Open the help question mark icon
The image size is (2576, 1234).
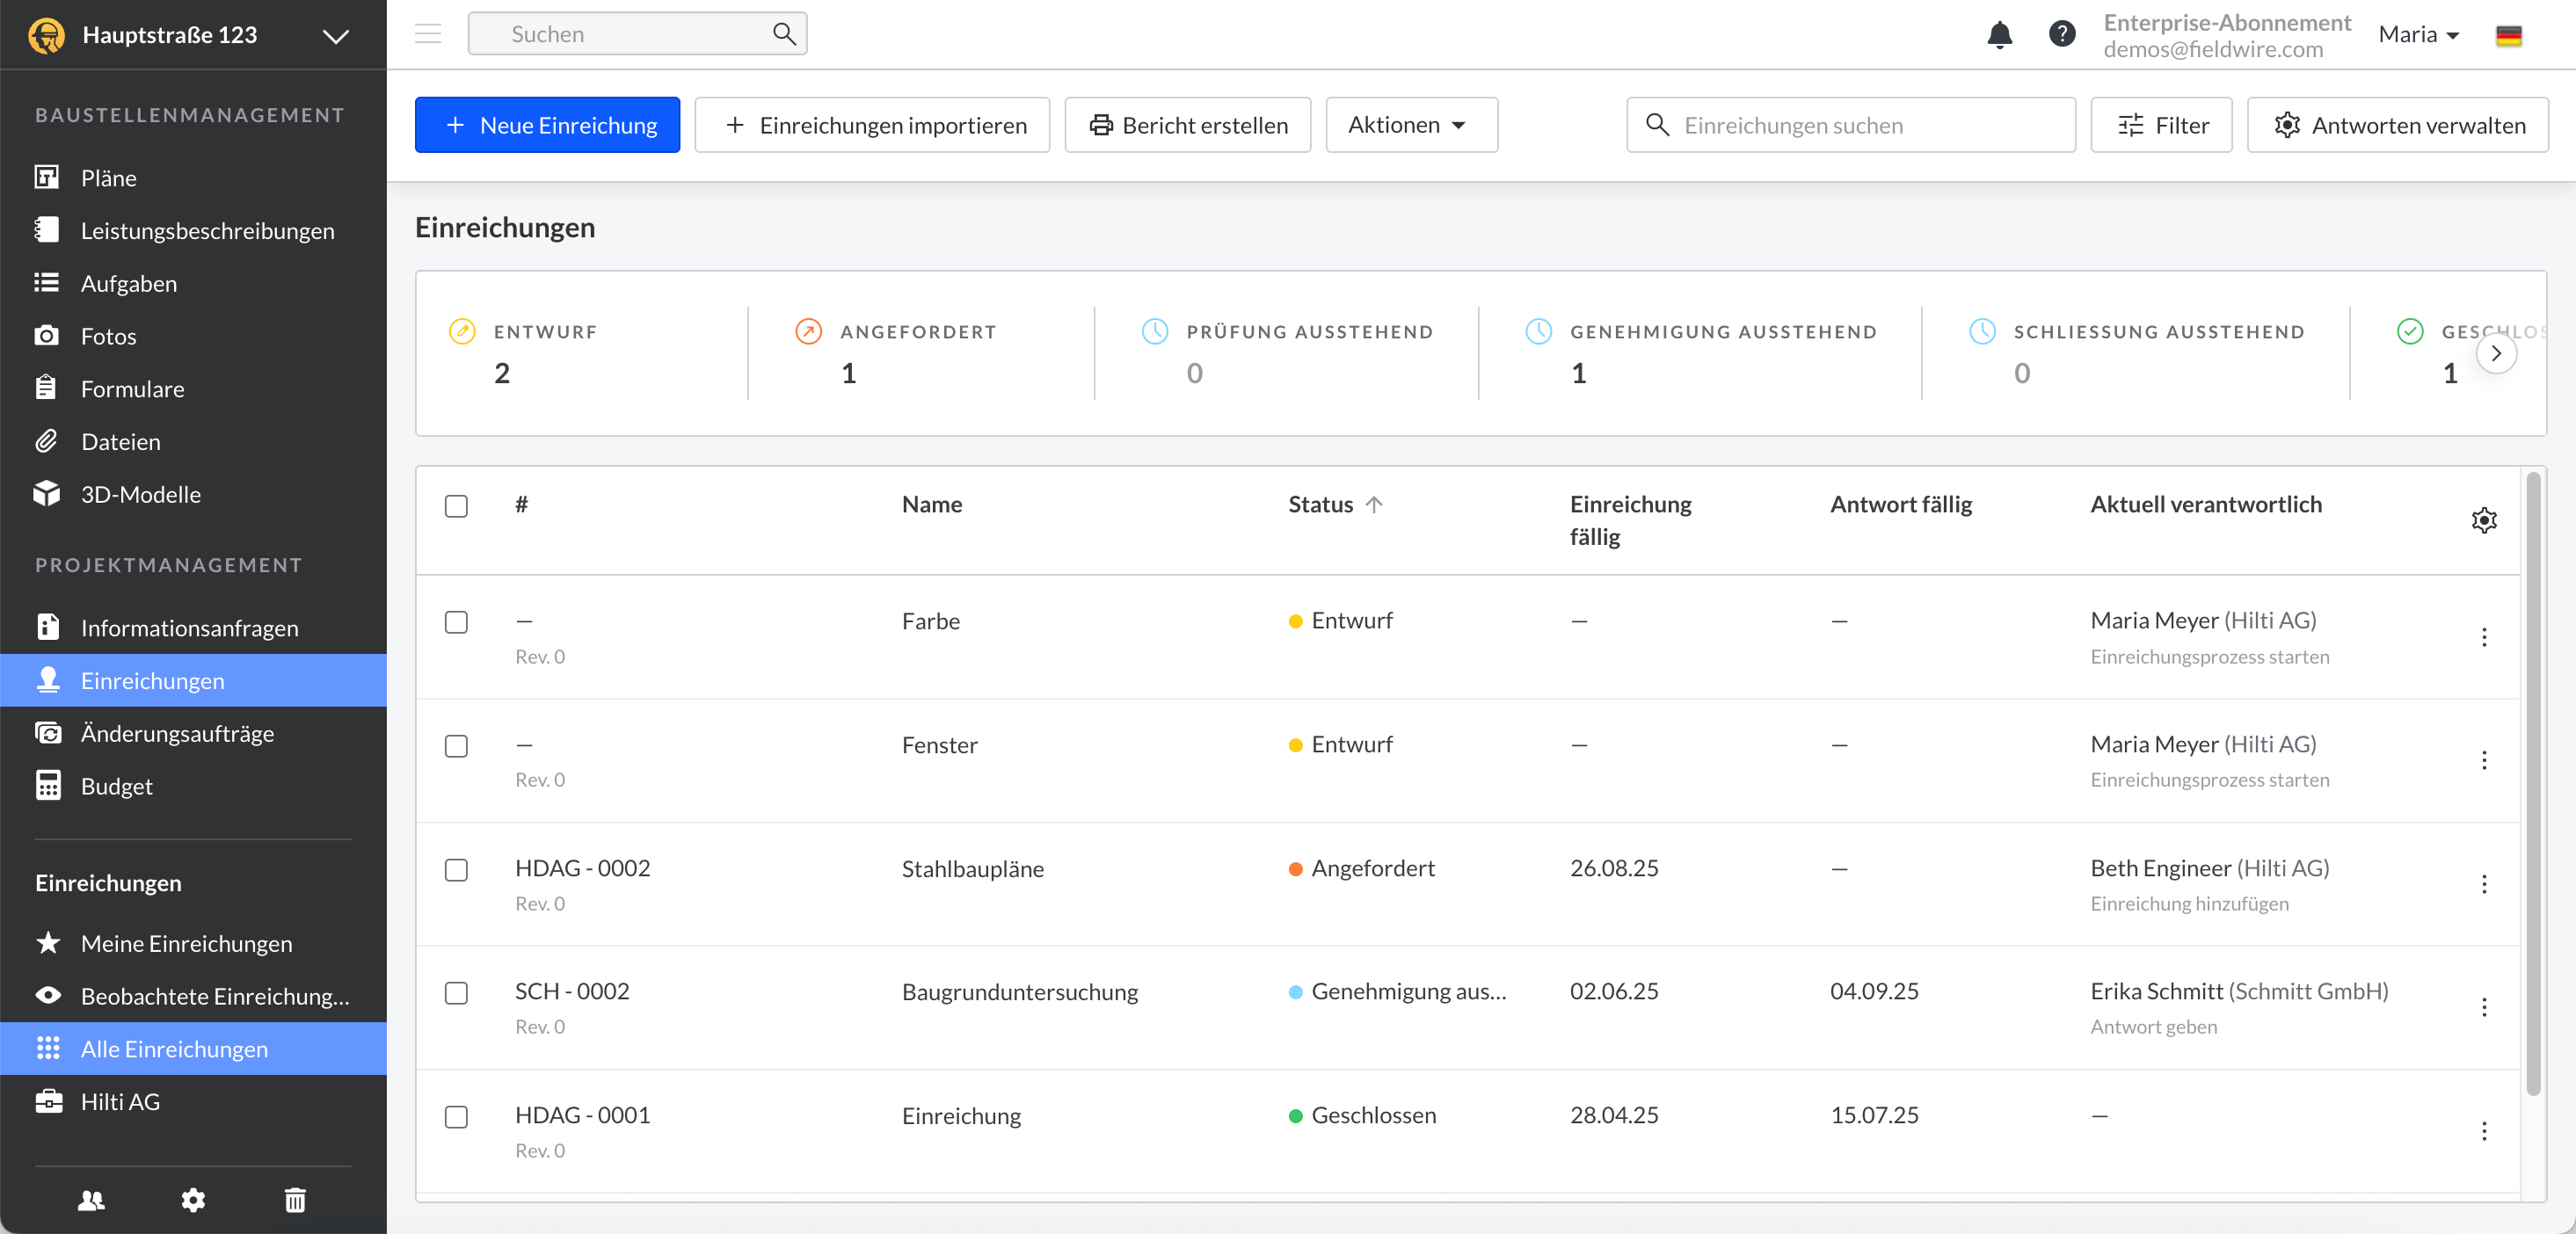(2061, 35)
